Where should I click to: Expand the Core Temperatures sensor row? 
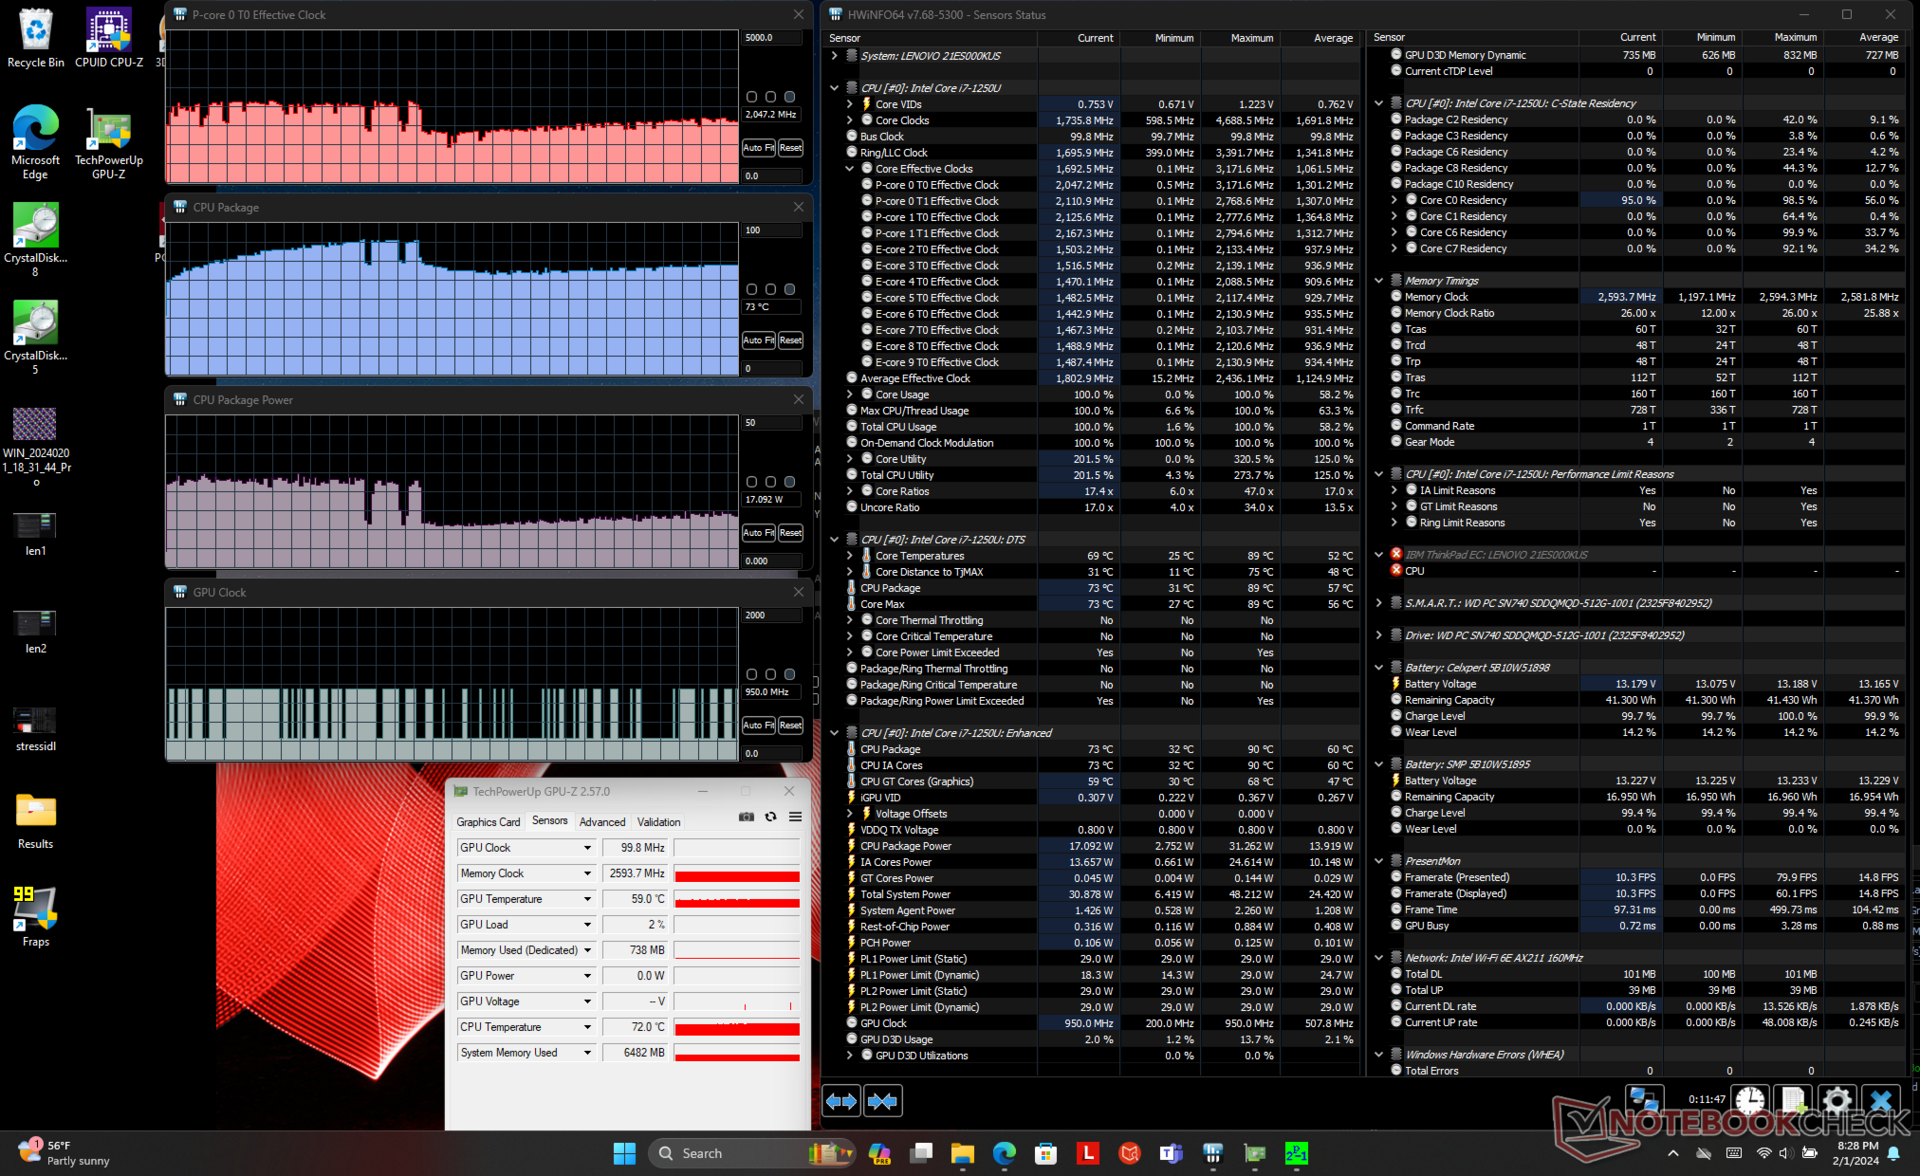tap(850, 556)
